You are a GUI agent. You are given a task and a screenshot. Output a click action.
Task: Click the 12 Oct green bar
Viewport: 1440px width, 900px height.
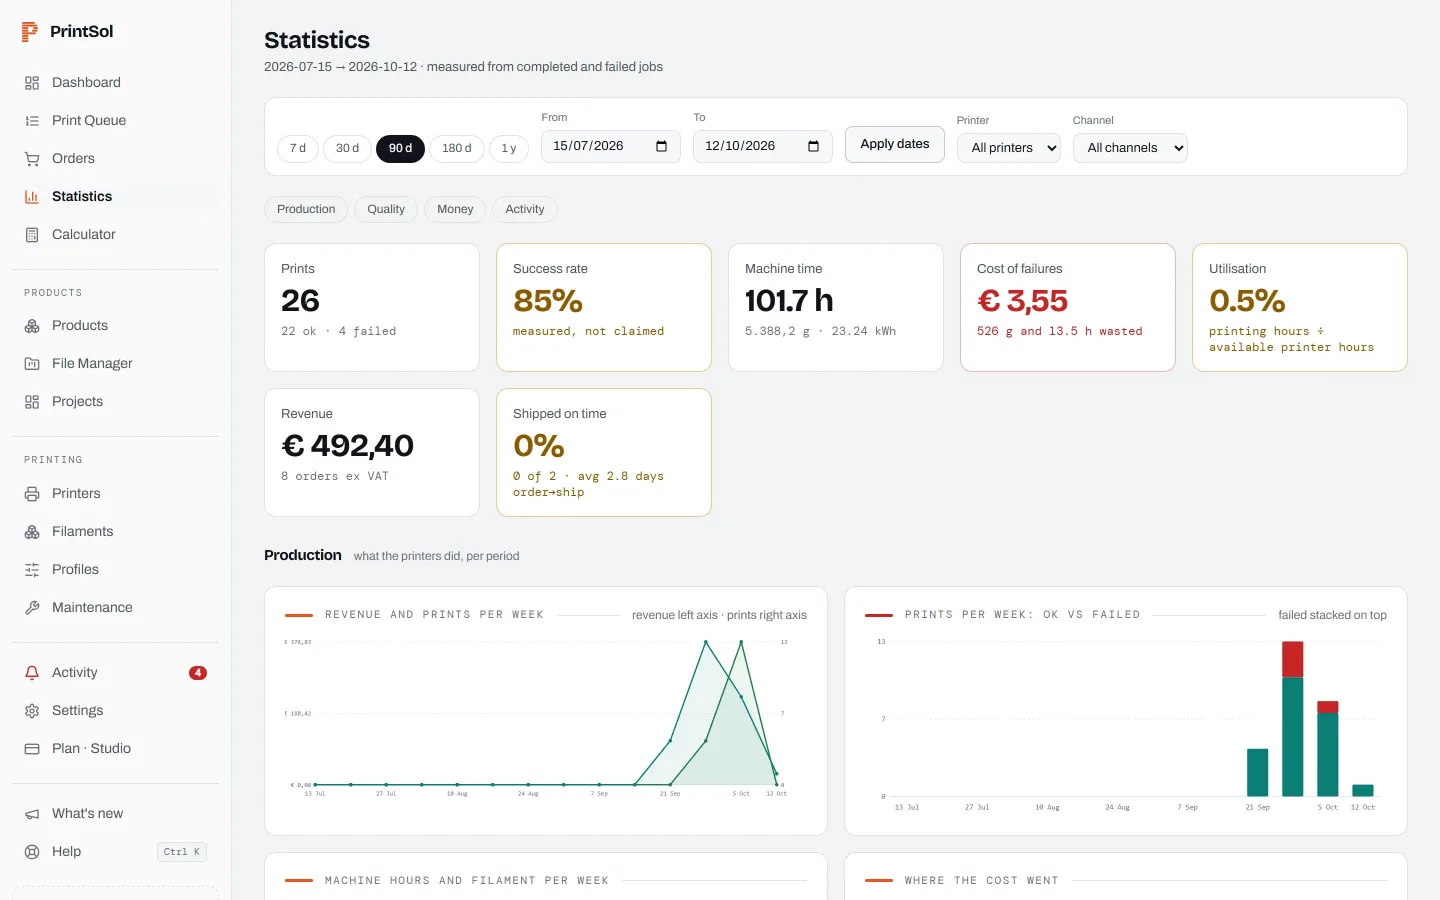[1363, 790]
